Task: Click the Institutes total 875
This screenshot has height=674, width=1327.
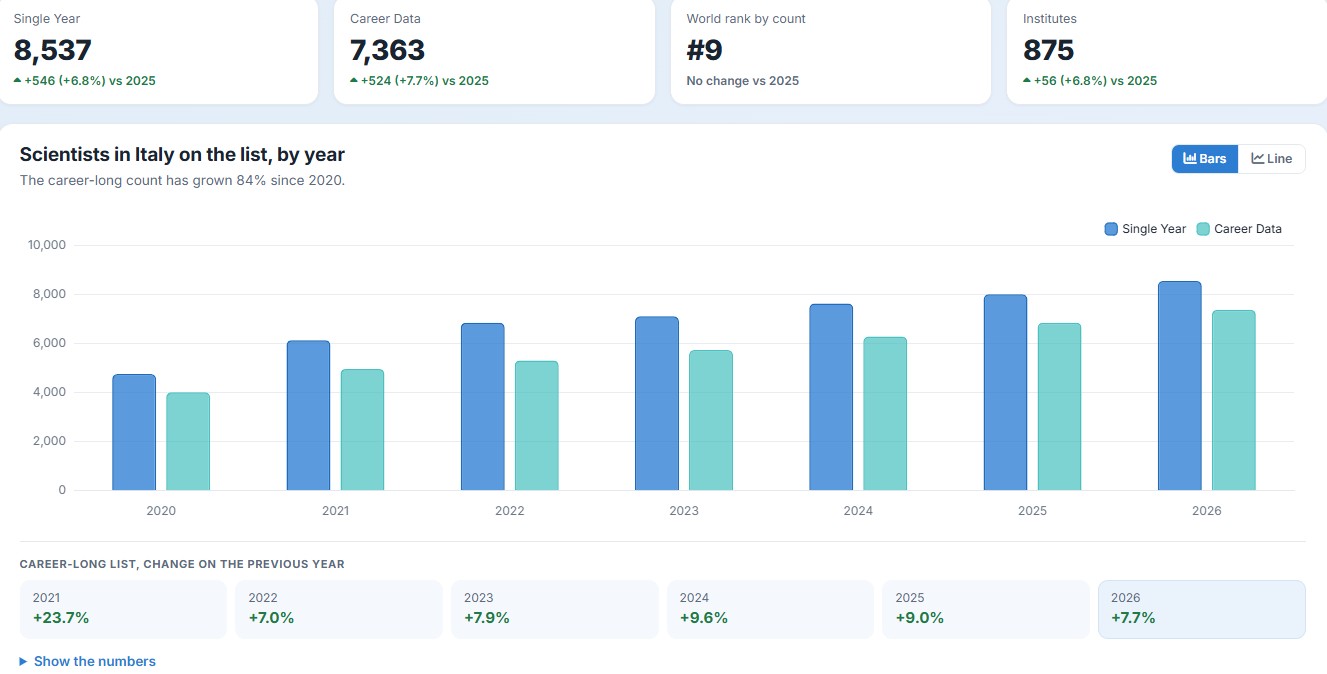Action: pos(1049,50)
